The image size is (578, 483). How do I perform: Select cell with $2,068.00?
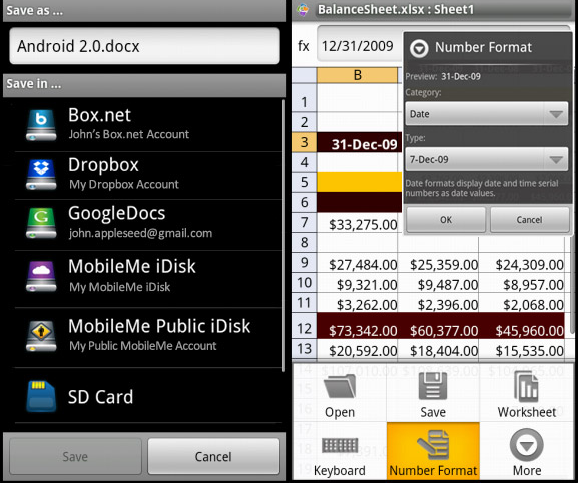pos(522,304)
